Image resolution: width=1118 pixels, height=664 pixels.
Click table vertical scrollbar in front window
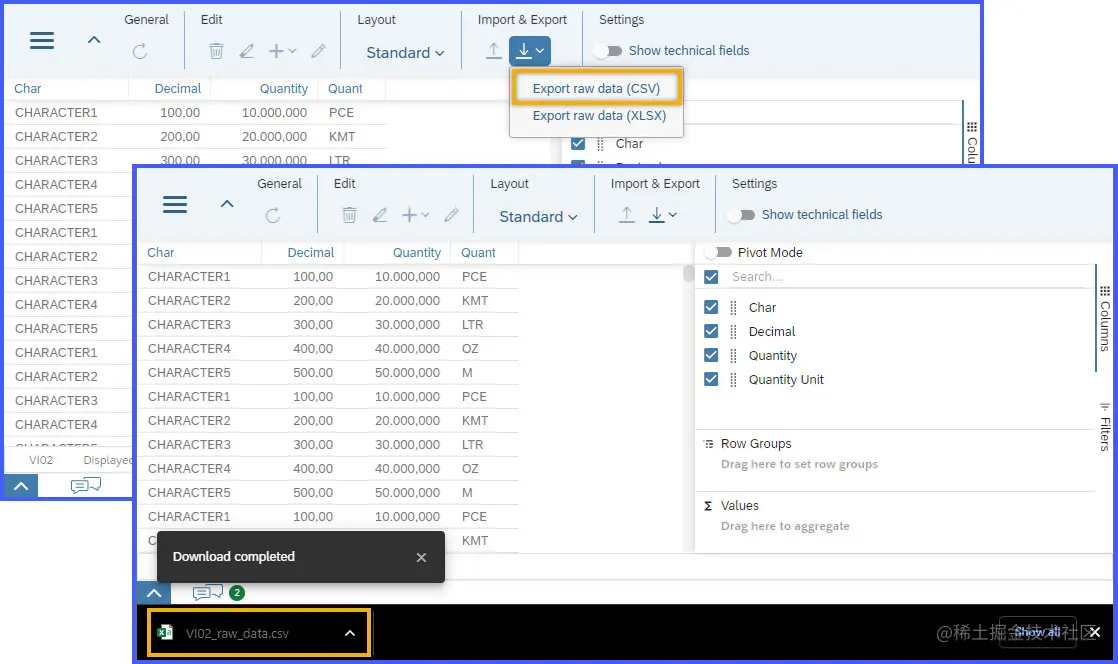tap(688, 273)
